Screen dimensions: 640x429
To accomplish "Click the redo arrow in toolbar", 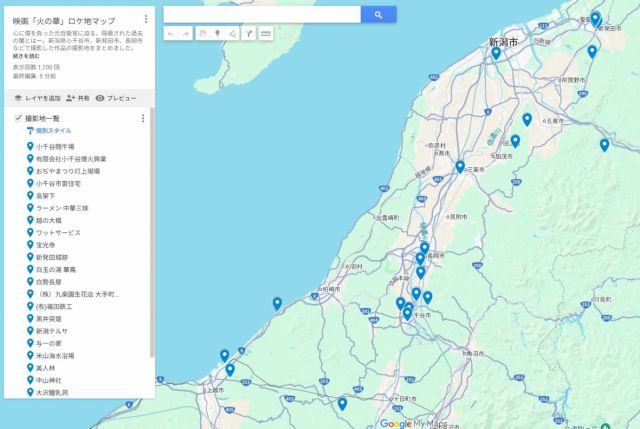I will (185, 34).
